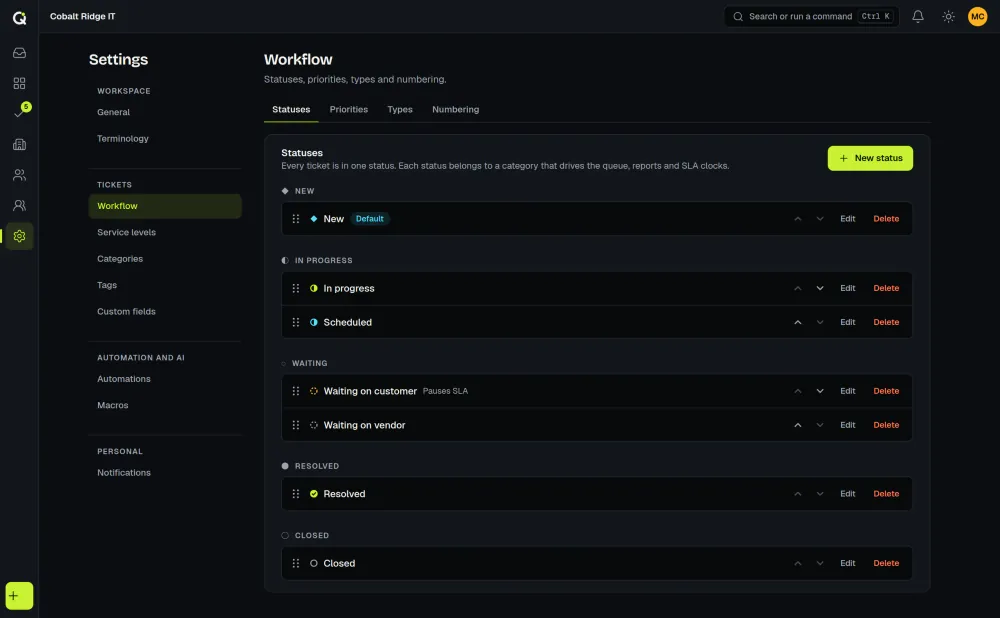Switch to the Numbering tab

click(x=455, y=110)
